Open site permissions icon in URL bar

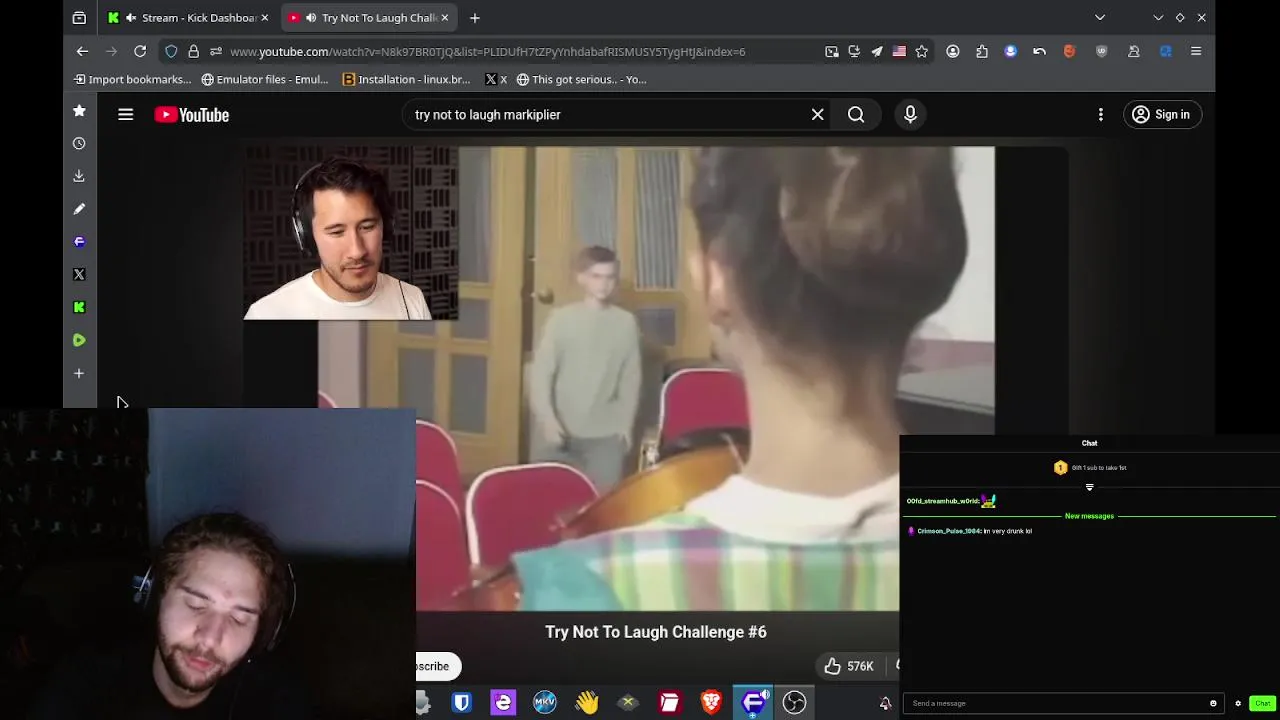[216, 52]
